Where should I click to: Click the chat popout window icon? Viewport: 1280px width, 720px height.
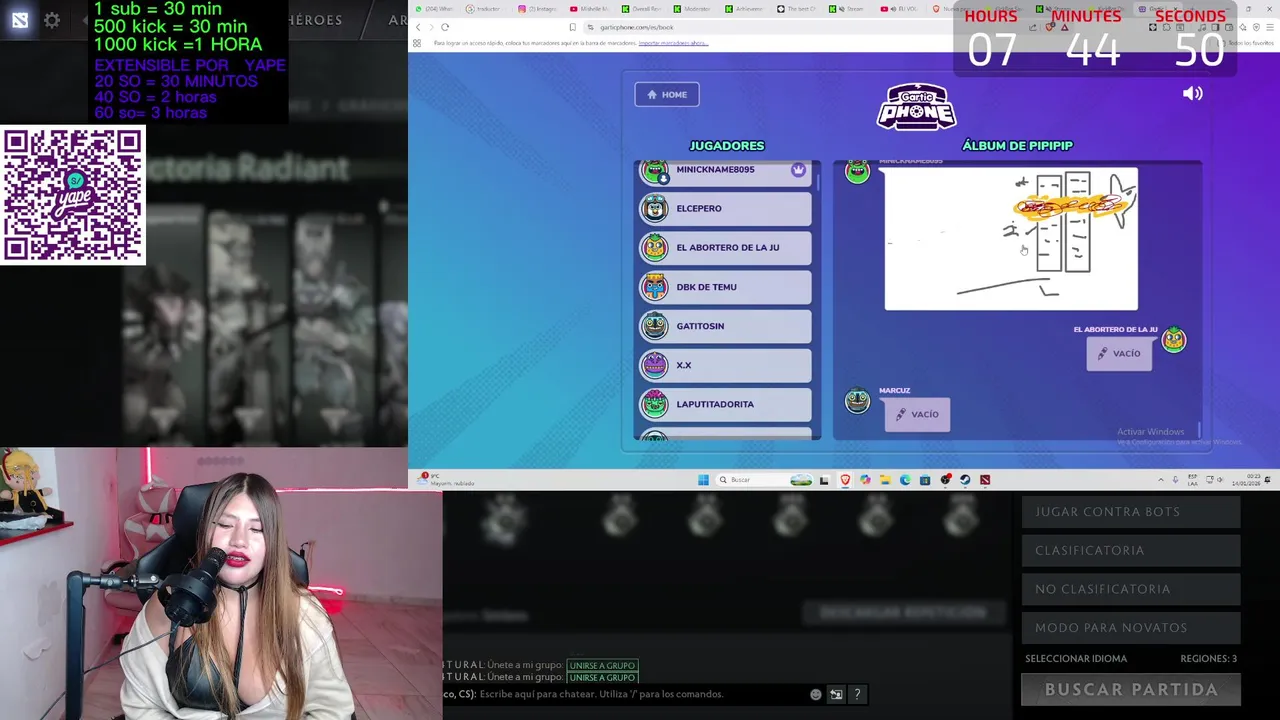[836, 694]
